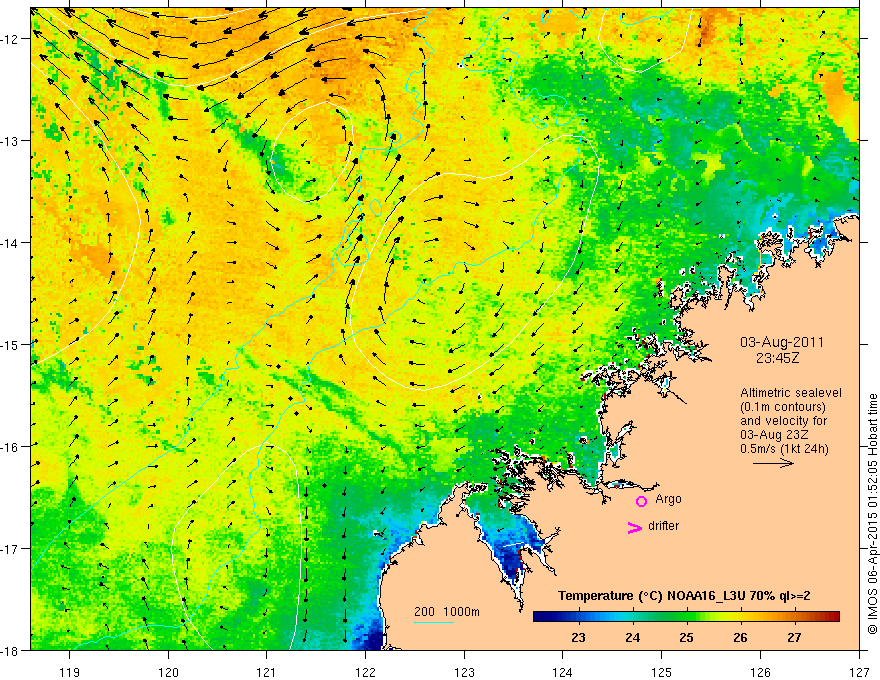This screenshot has height=680, width=880.
Task: Click the colorbar tick label 26
Action: 740,637
